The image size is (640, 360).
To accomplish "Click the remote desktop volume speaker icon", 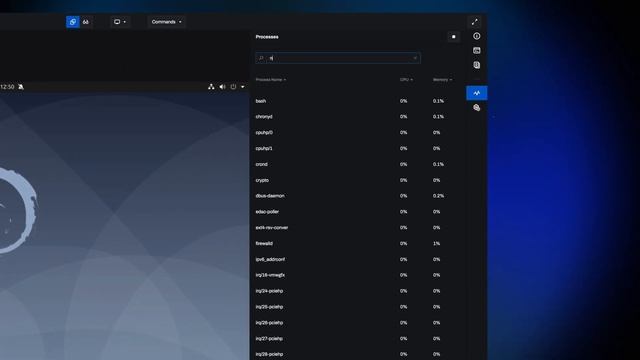I will point(222,87).
